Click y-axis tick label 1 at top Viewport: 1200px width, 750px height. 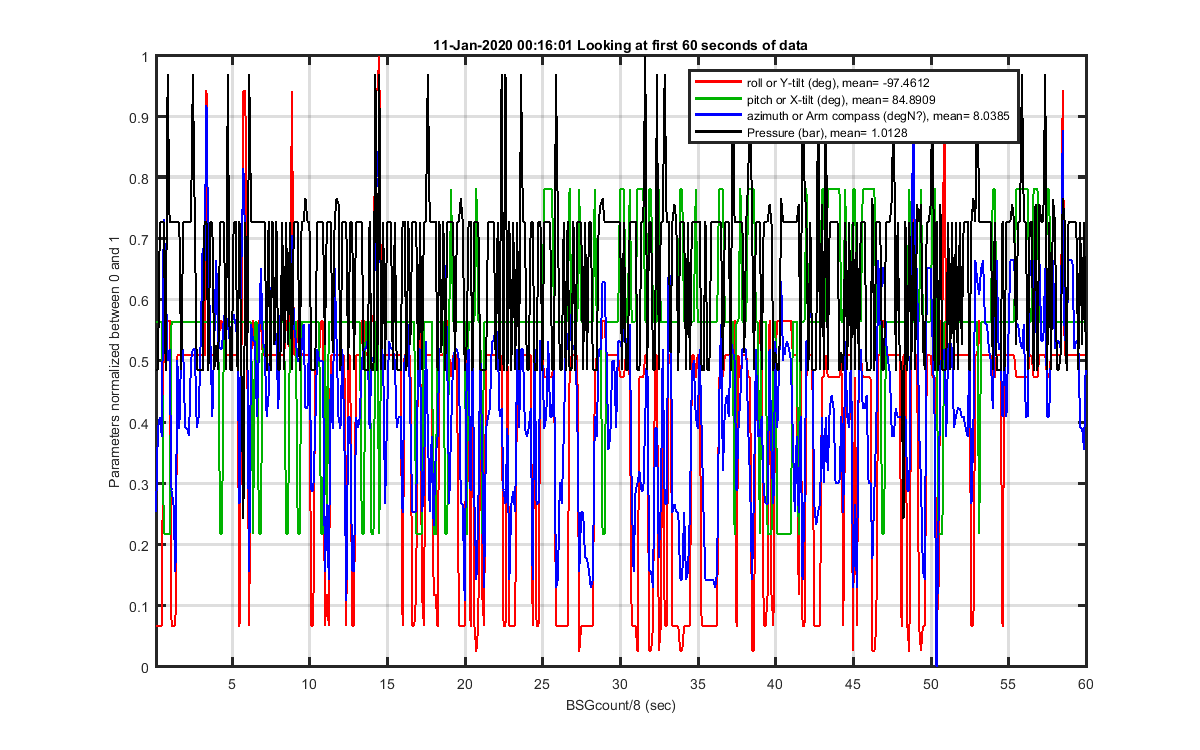(145, 57)
